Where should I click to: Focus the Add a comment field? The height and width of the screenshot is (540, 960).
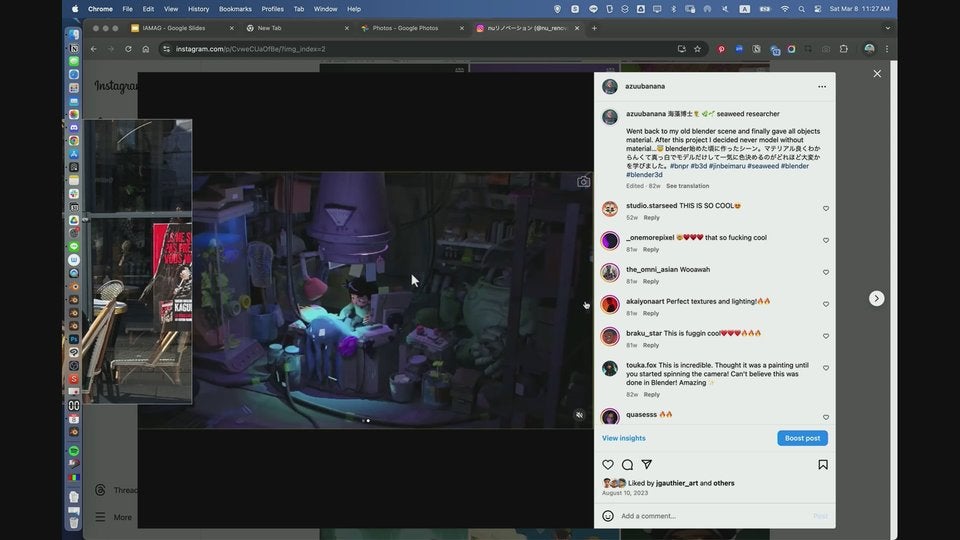point(714,516)
